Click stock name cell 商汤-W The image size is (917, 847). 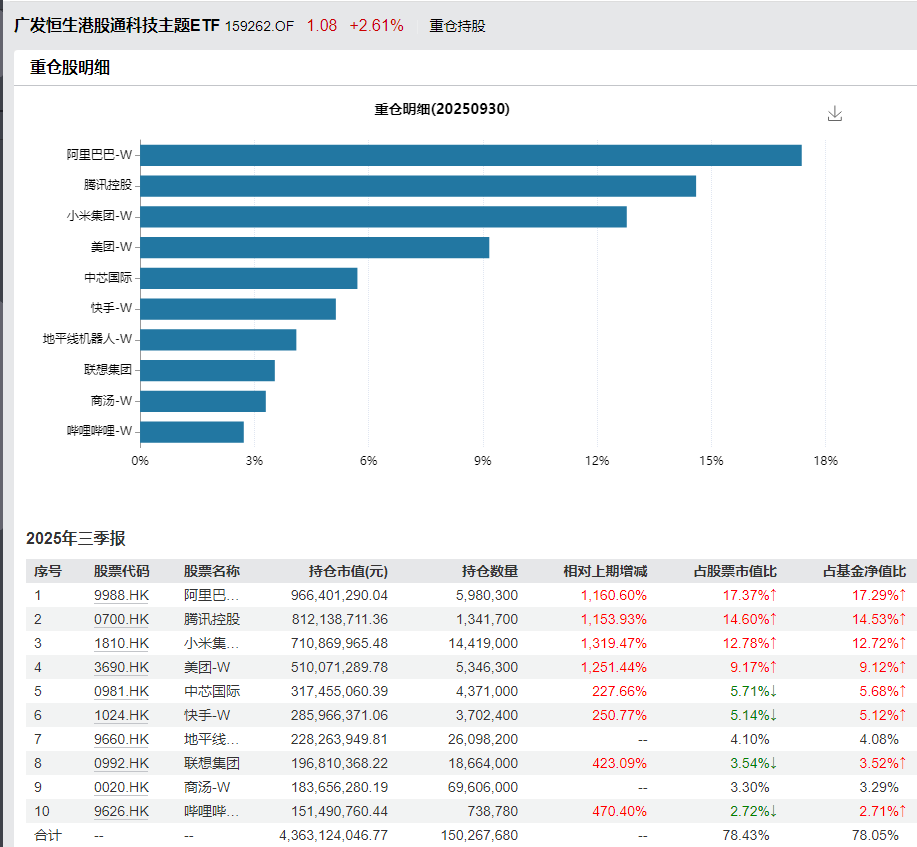coord(207,787)
